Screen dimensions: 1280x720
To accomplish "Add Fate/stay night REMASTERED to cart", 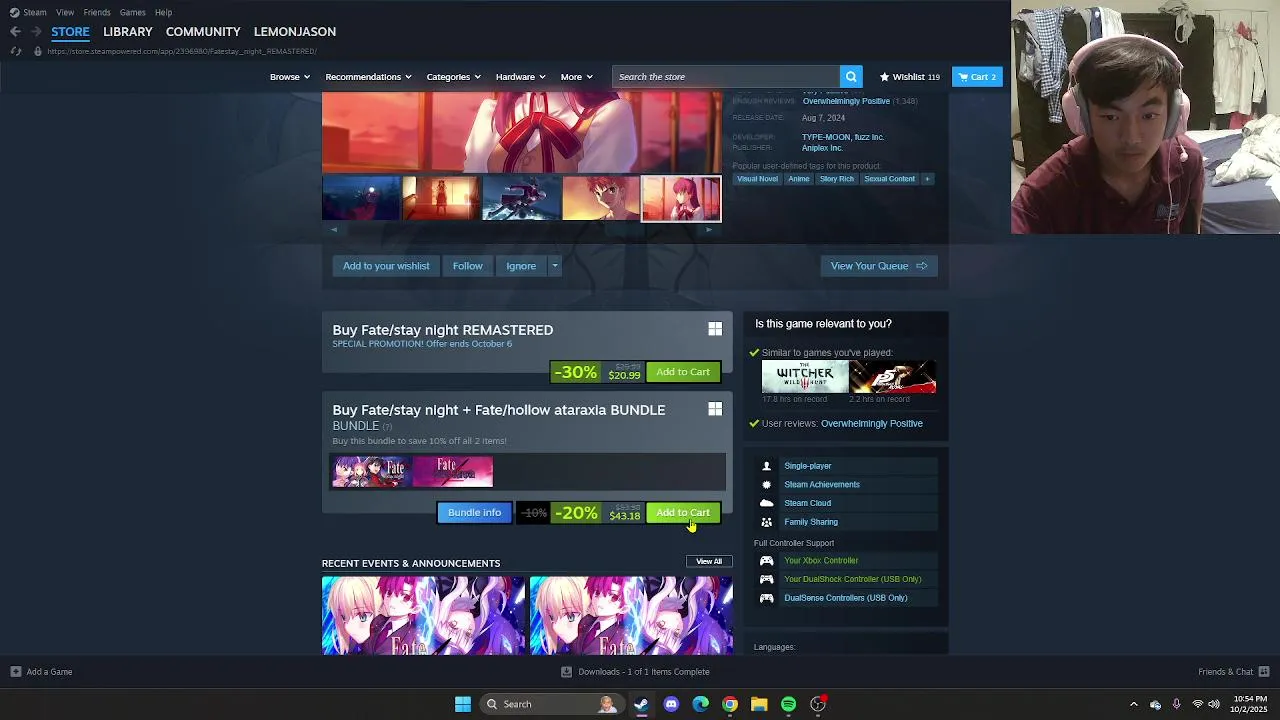I will coord(683,372).
